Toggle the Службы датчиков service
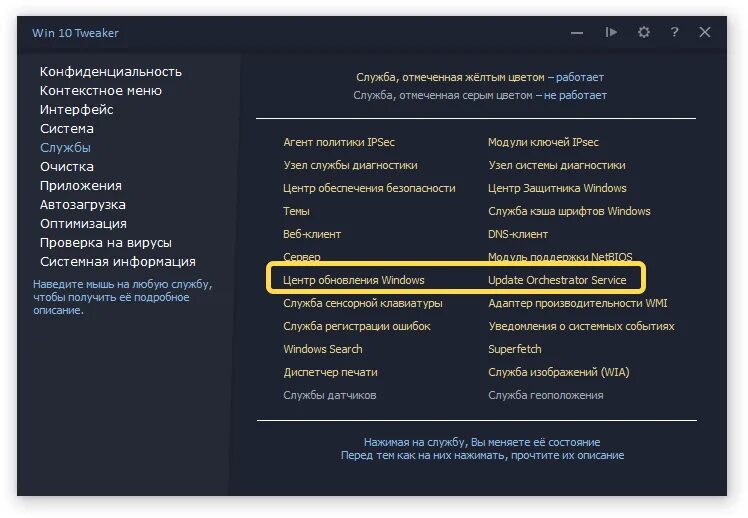The image size is (748, 518). click(330, 395)
